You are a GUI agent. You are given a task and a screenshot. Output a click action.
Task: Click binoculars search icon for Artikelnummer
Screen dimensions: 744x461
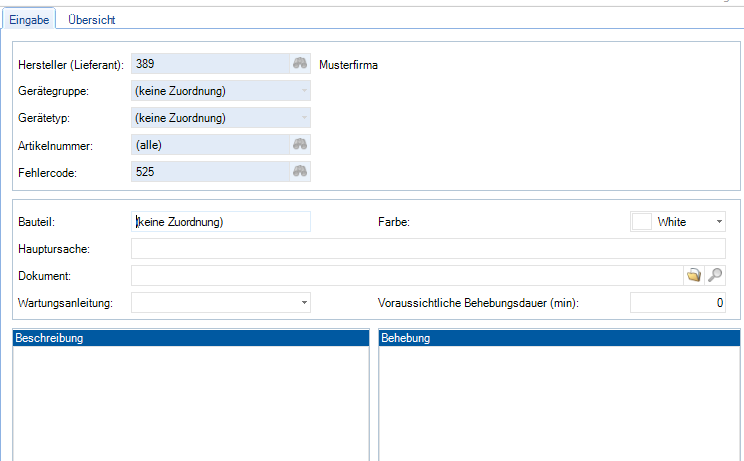[300, 145]
